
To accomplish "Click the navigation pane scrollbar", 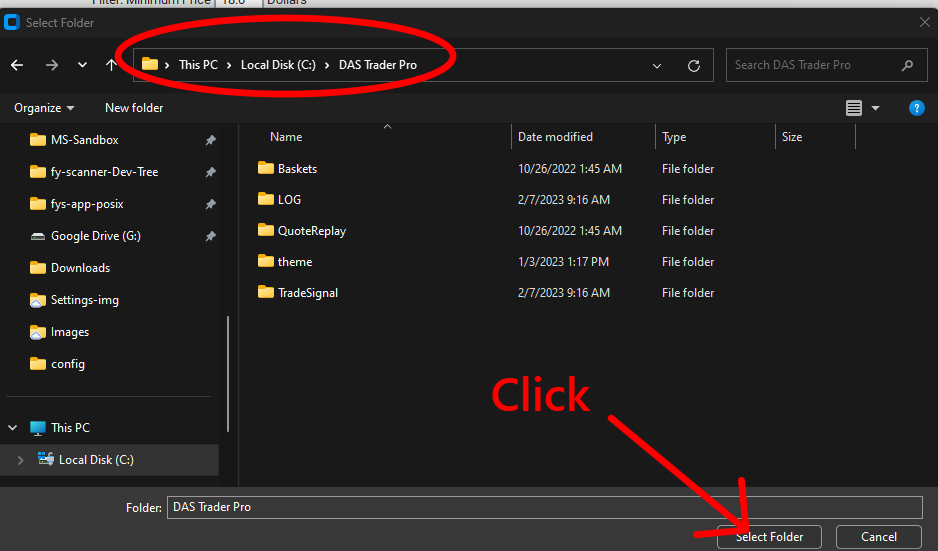I will point(228,374).
